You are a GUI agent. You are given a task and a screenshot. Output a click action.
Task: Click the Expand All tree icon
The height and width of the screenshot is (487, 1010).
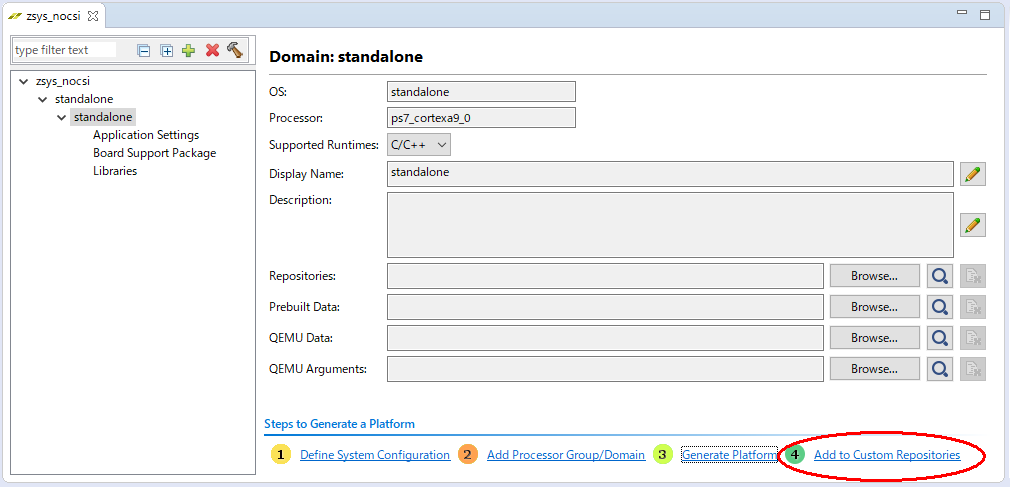tap(167, 50)
